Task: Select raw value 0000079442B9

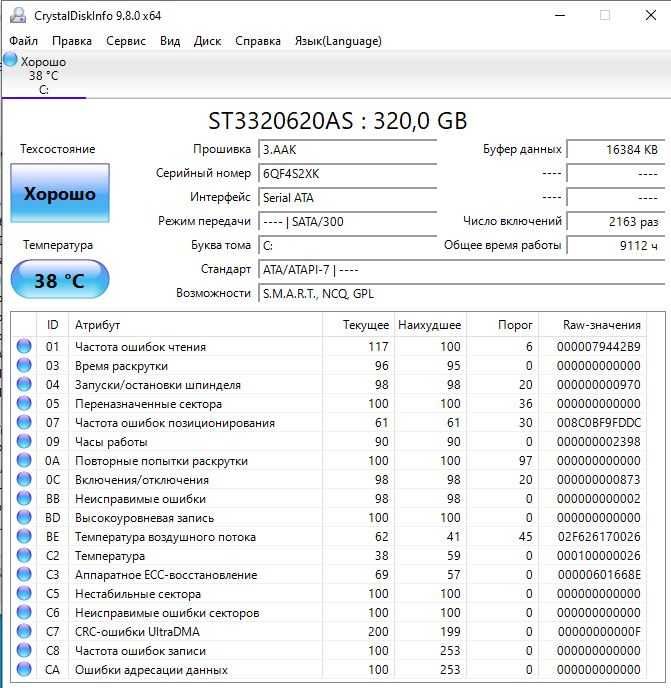Action: (599, 347)
